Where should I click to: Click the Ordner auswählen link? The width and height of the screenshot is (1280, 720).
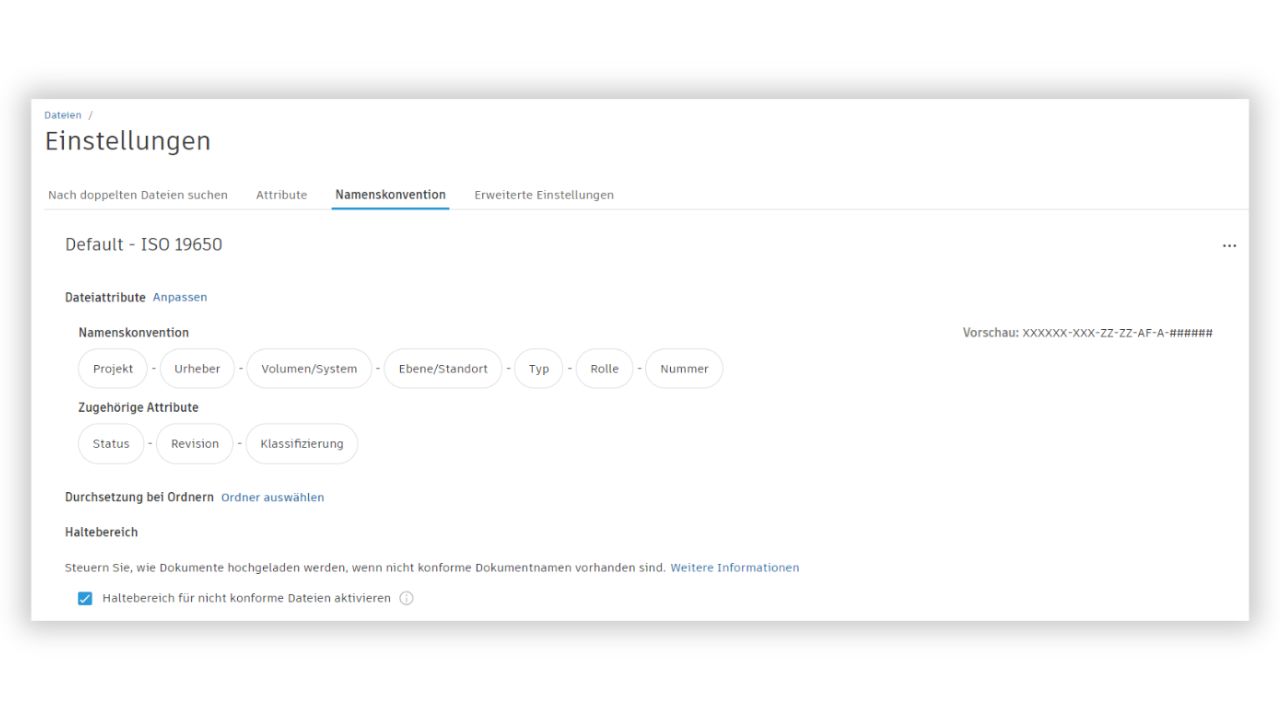coord(272,497)
